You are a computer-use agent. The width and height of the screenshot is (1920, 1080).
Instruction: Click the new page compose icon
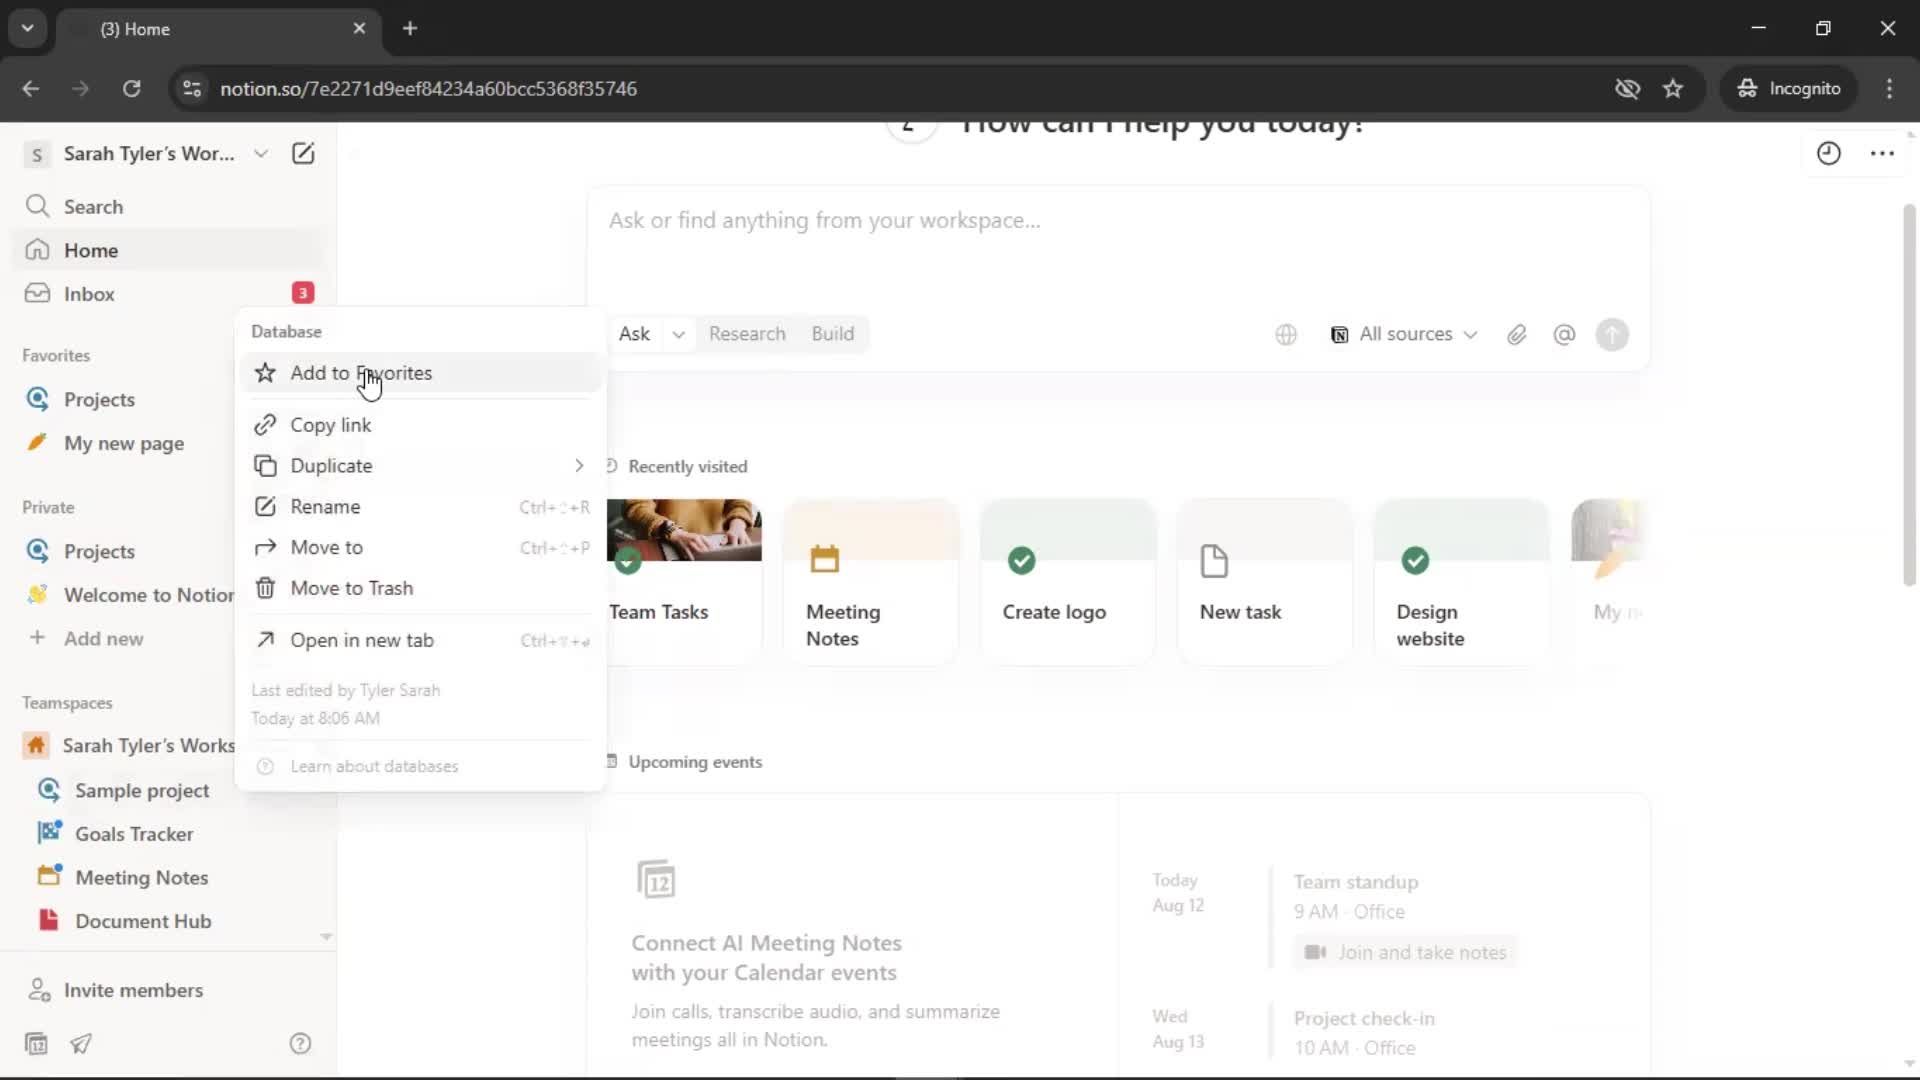303,153
